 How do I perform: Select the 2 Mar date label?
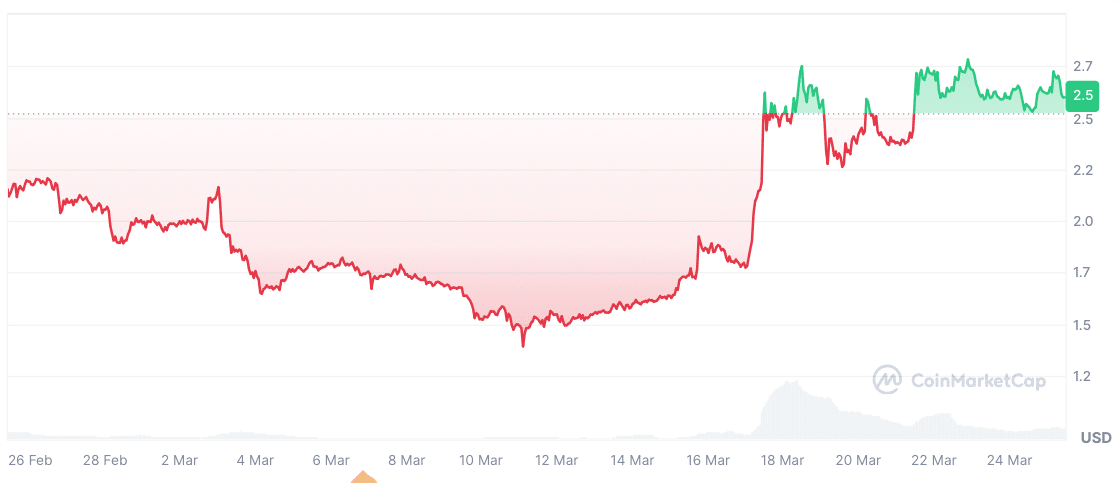(x=179, y=460)
